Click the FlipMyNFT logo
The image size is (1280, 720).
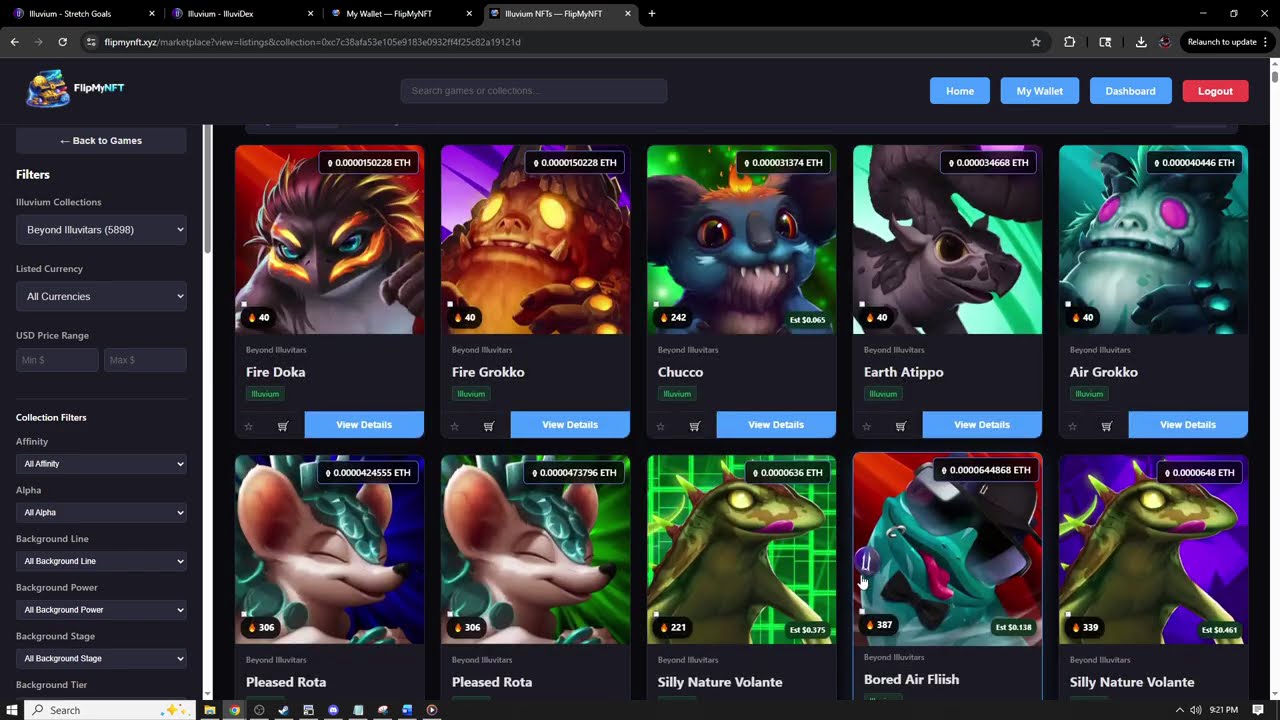[x=75, y=89]
